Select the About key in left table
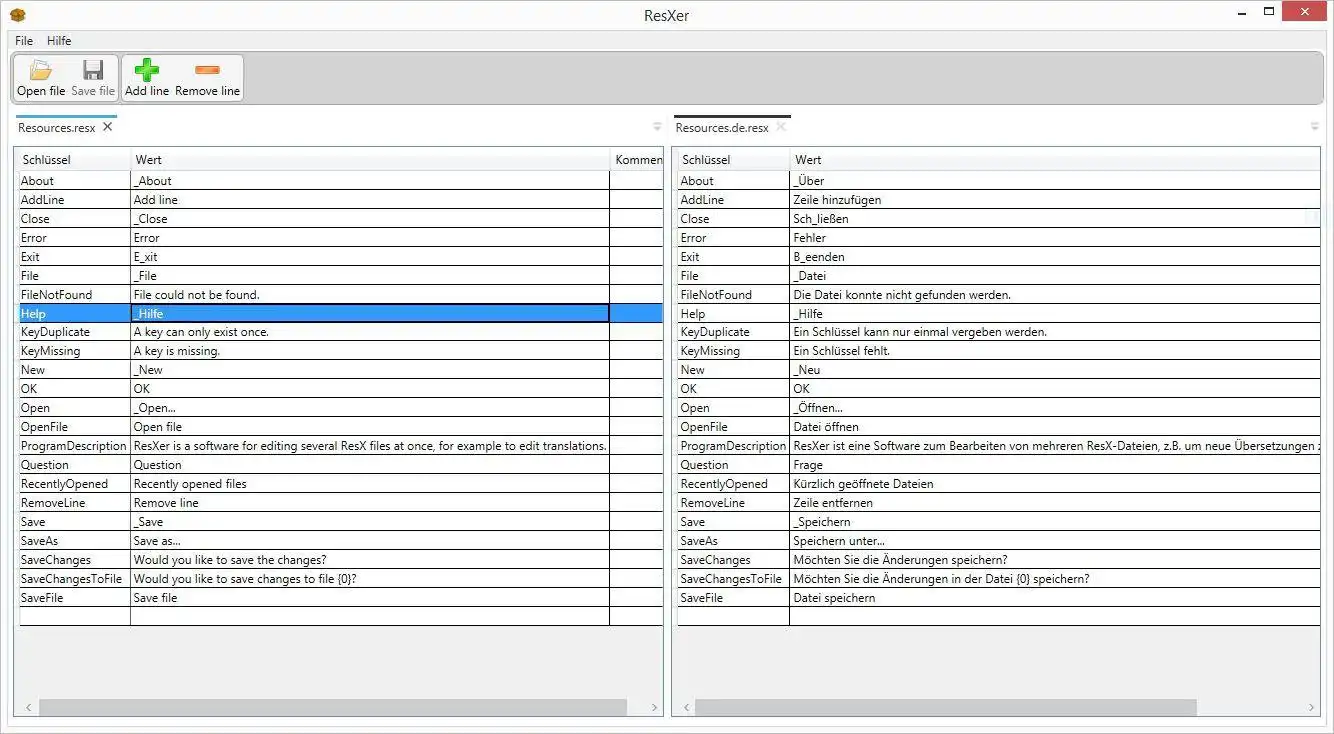The height and width of the screenshot is (734, 1334). coord(75,181)
